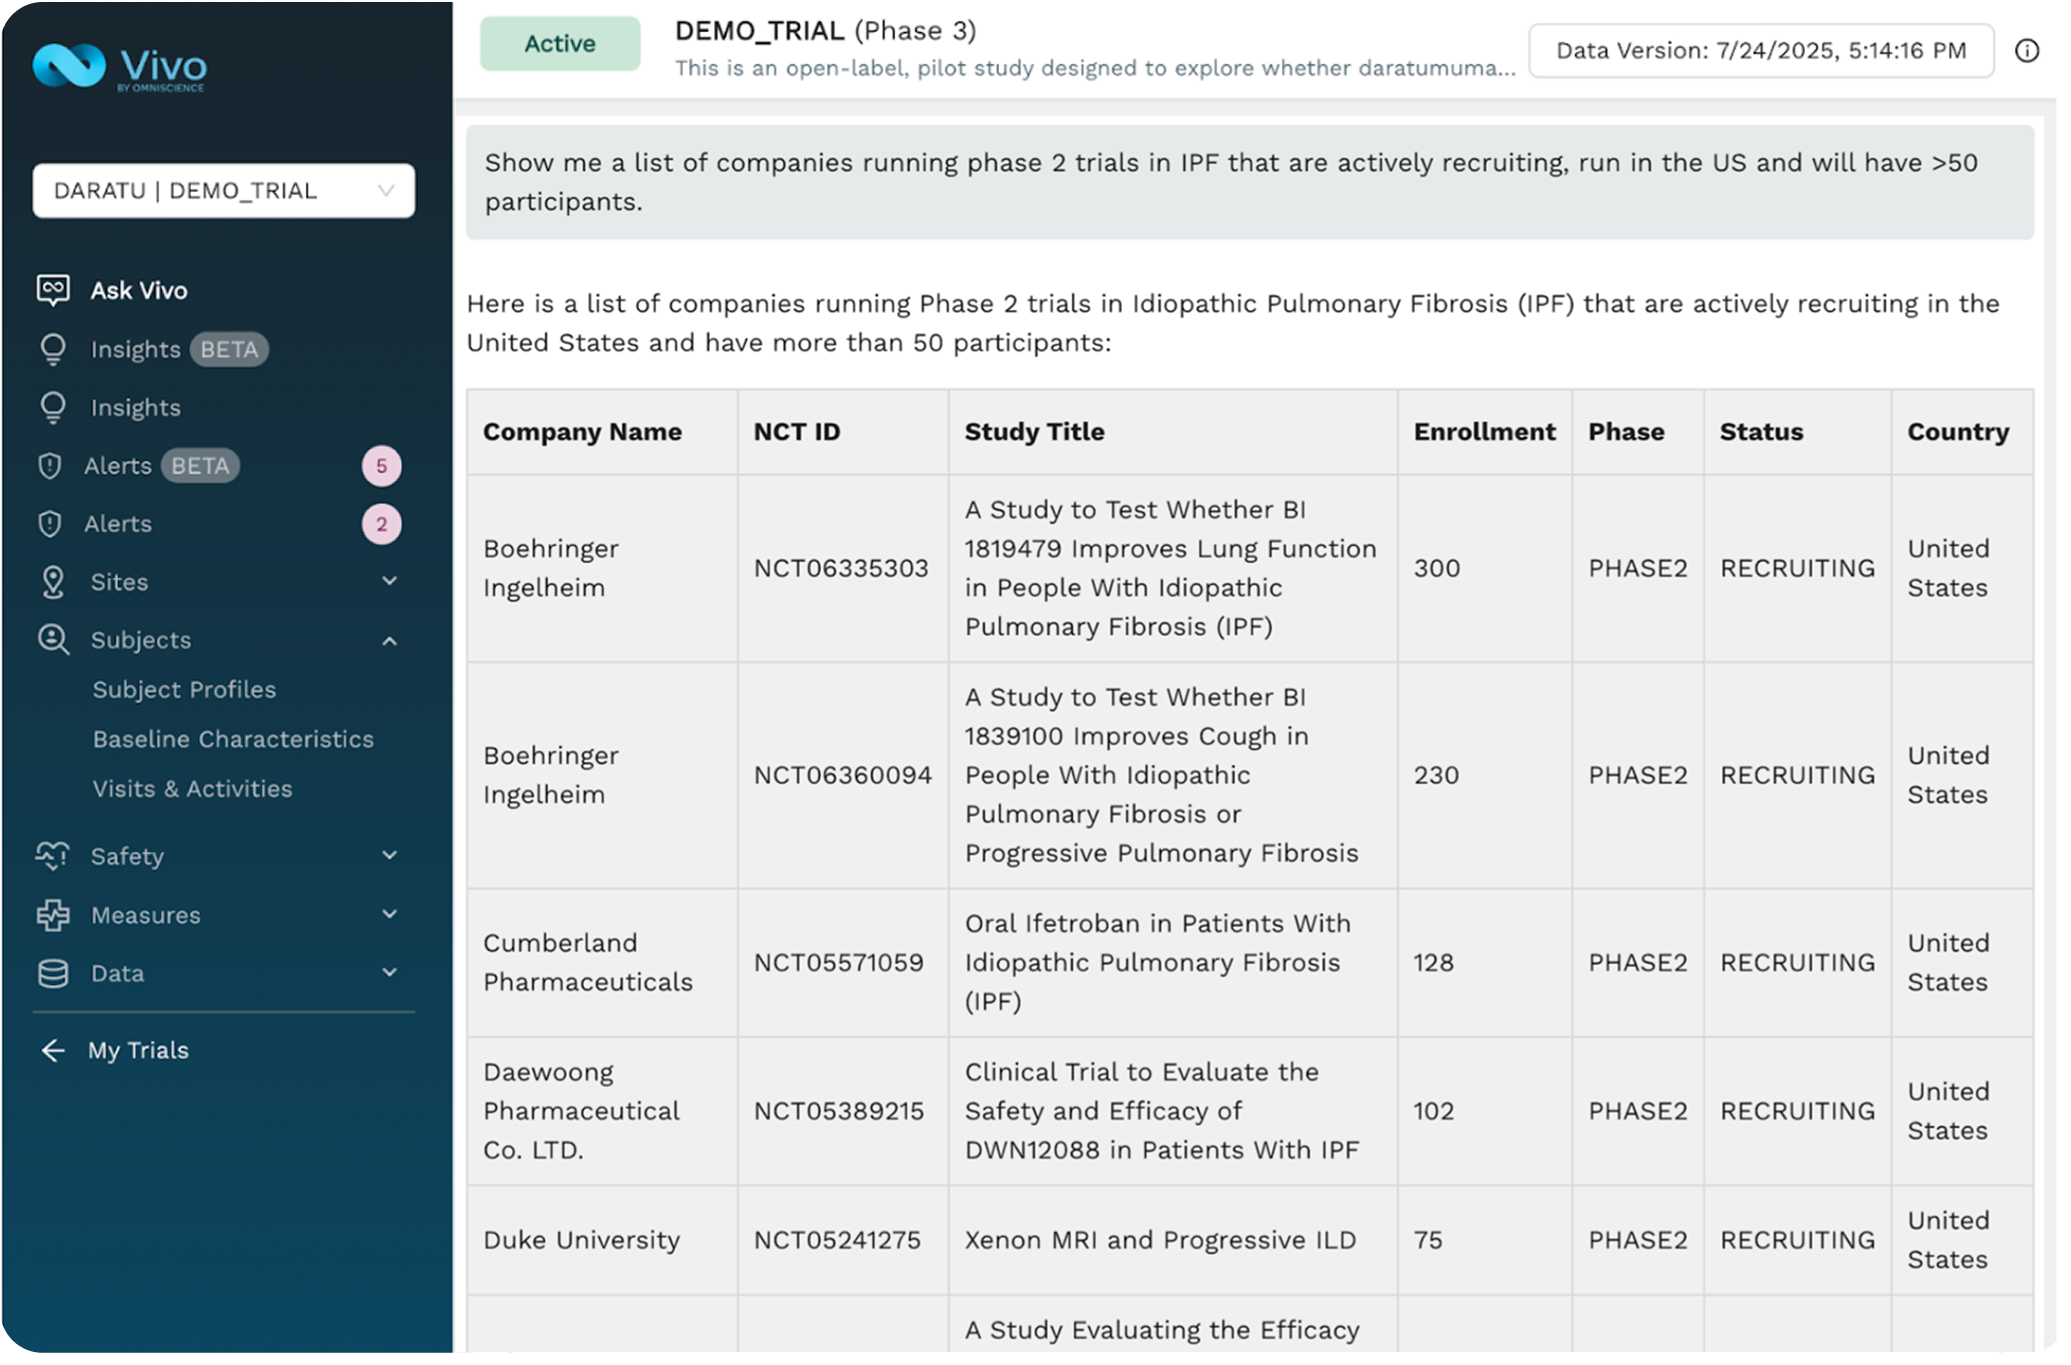Click enrollment value 300
Screen dimensions: 2071x1365
1437,568
